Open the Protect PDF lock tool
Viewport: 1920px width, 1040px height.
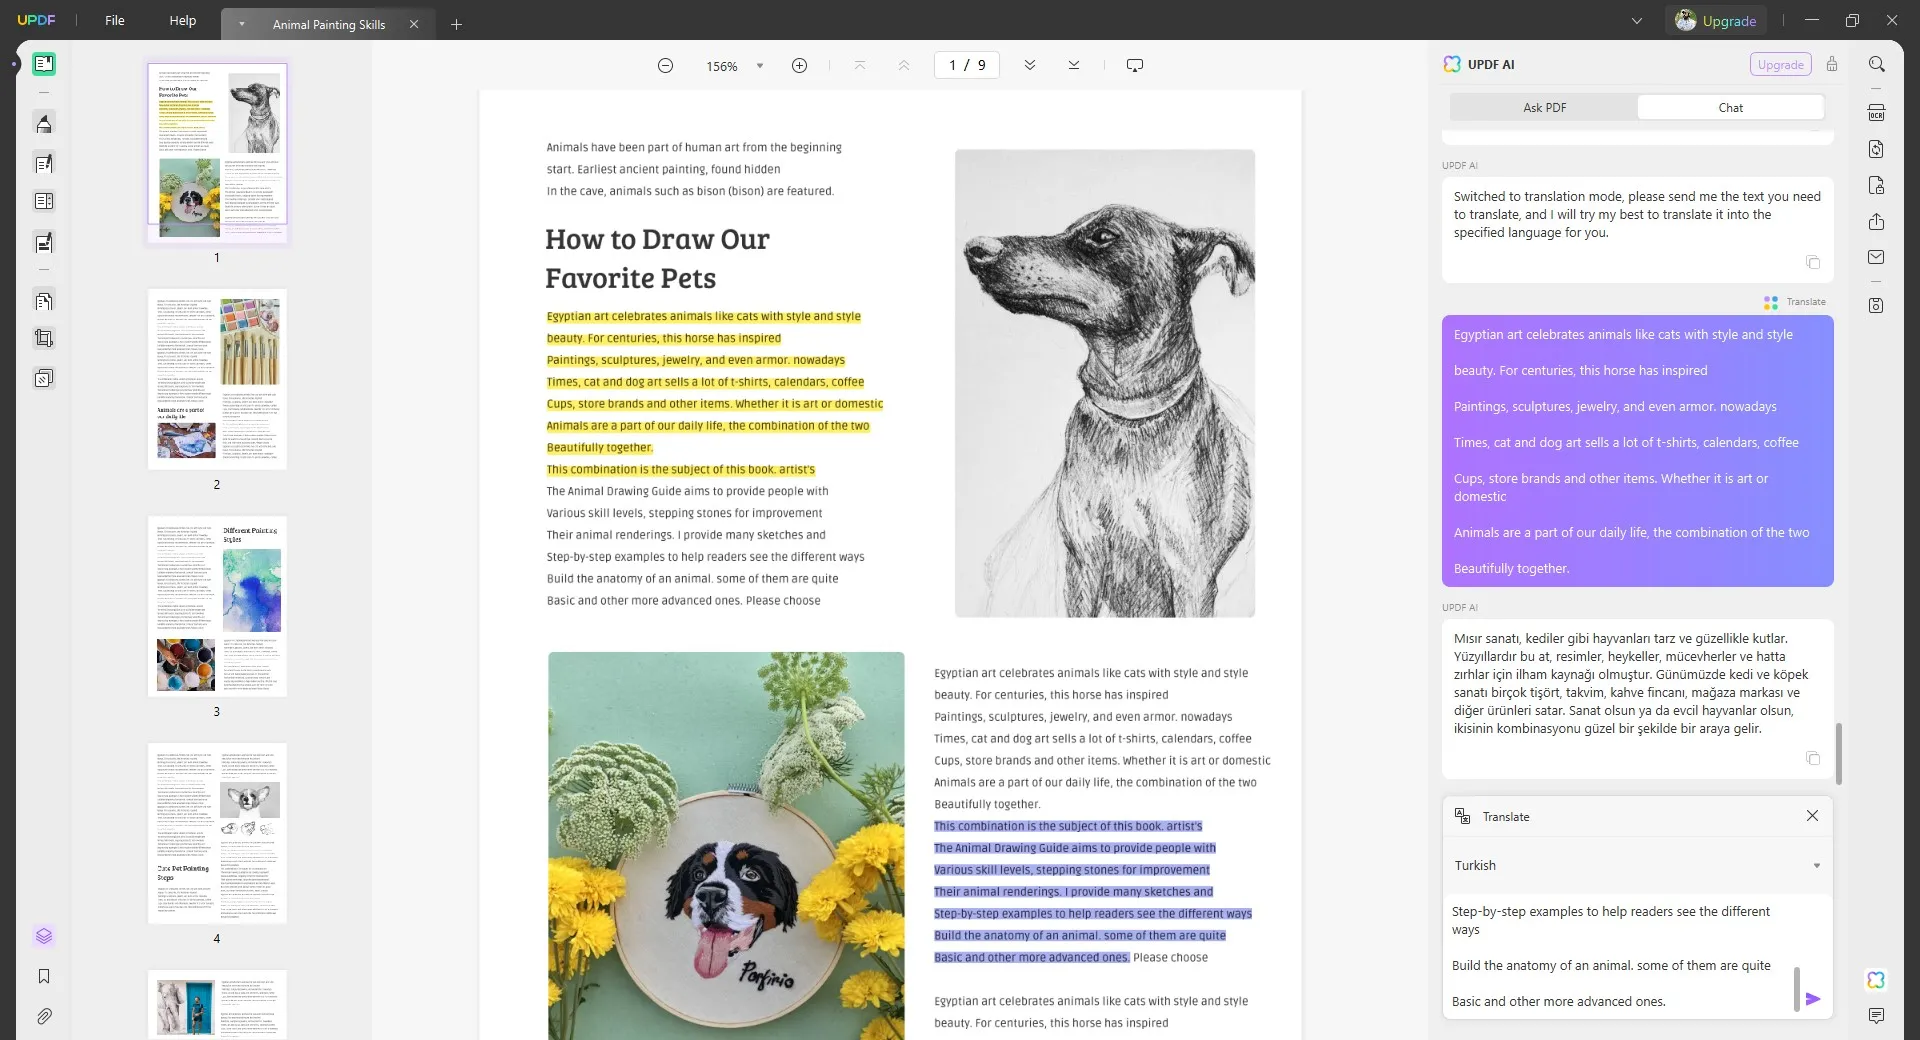click(1877, 185)
